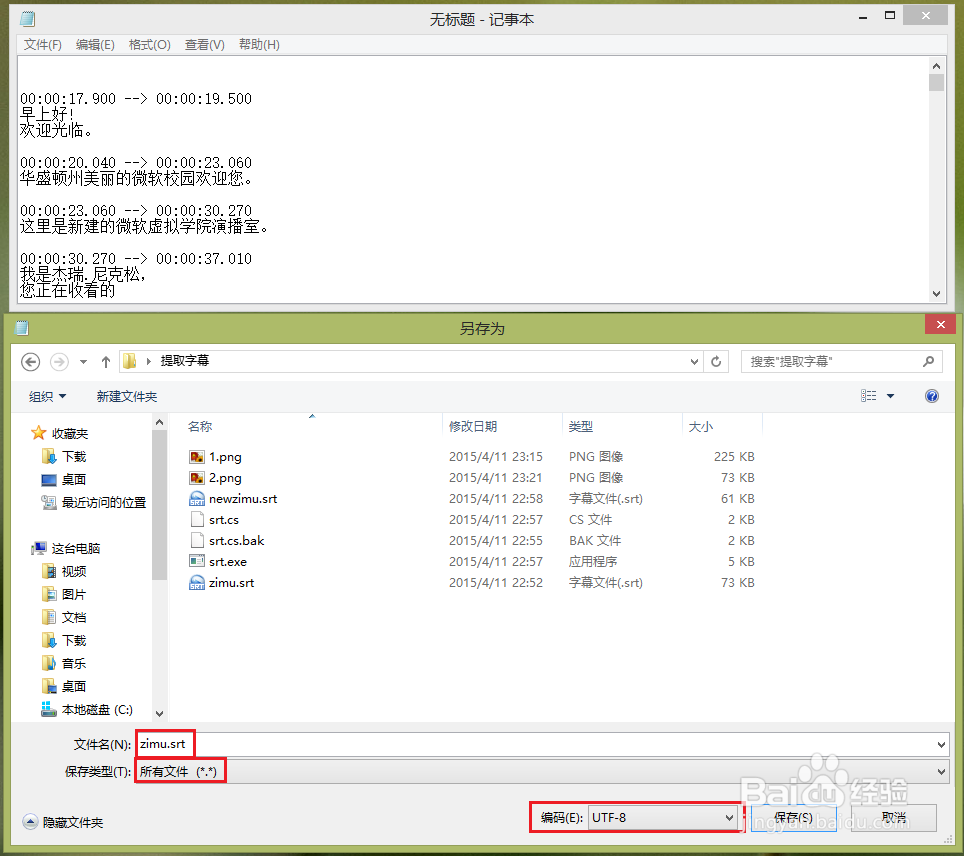964x856 pixels.
Task: Place cursor on the 欢迎光临。 line in Notepad
Action: (x=57, y=130)
